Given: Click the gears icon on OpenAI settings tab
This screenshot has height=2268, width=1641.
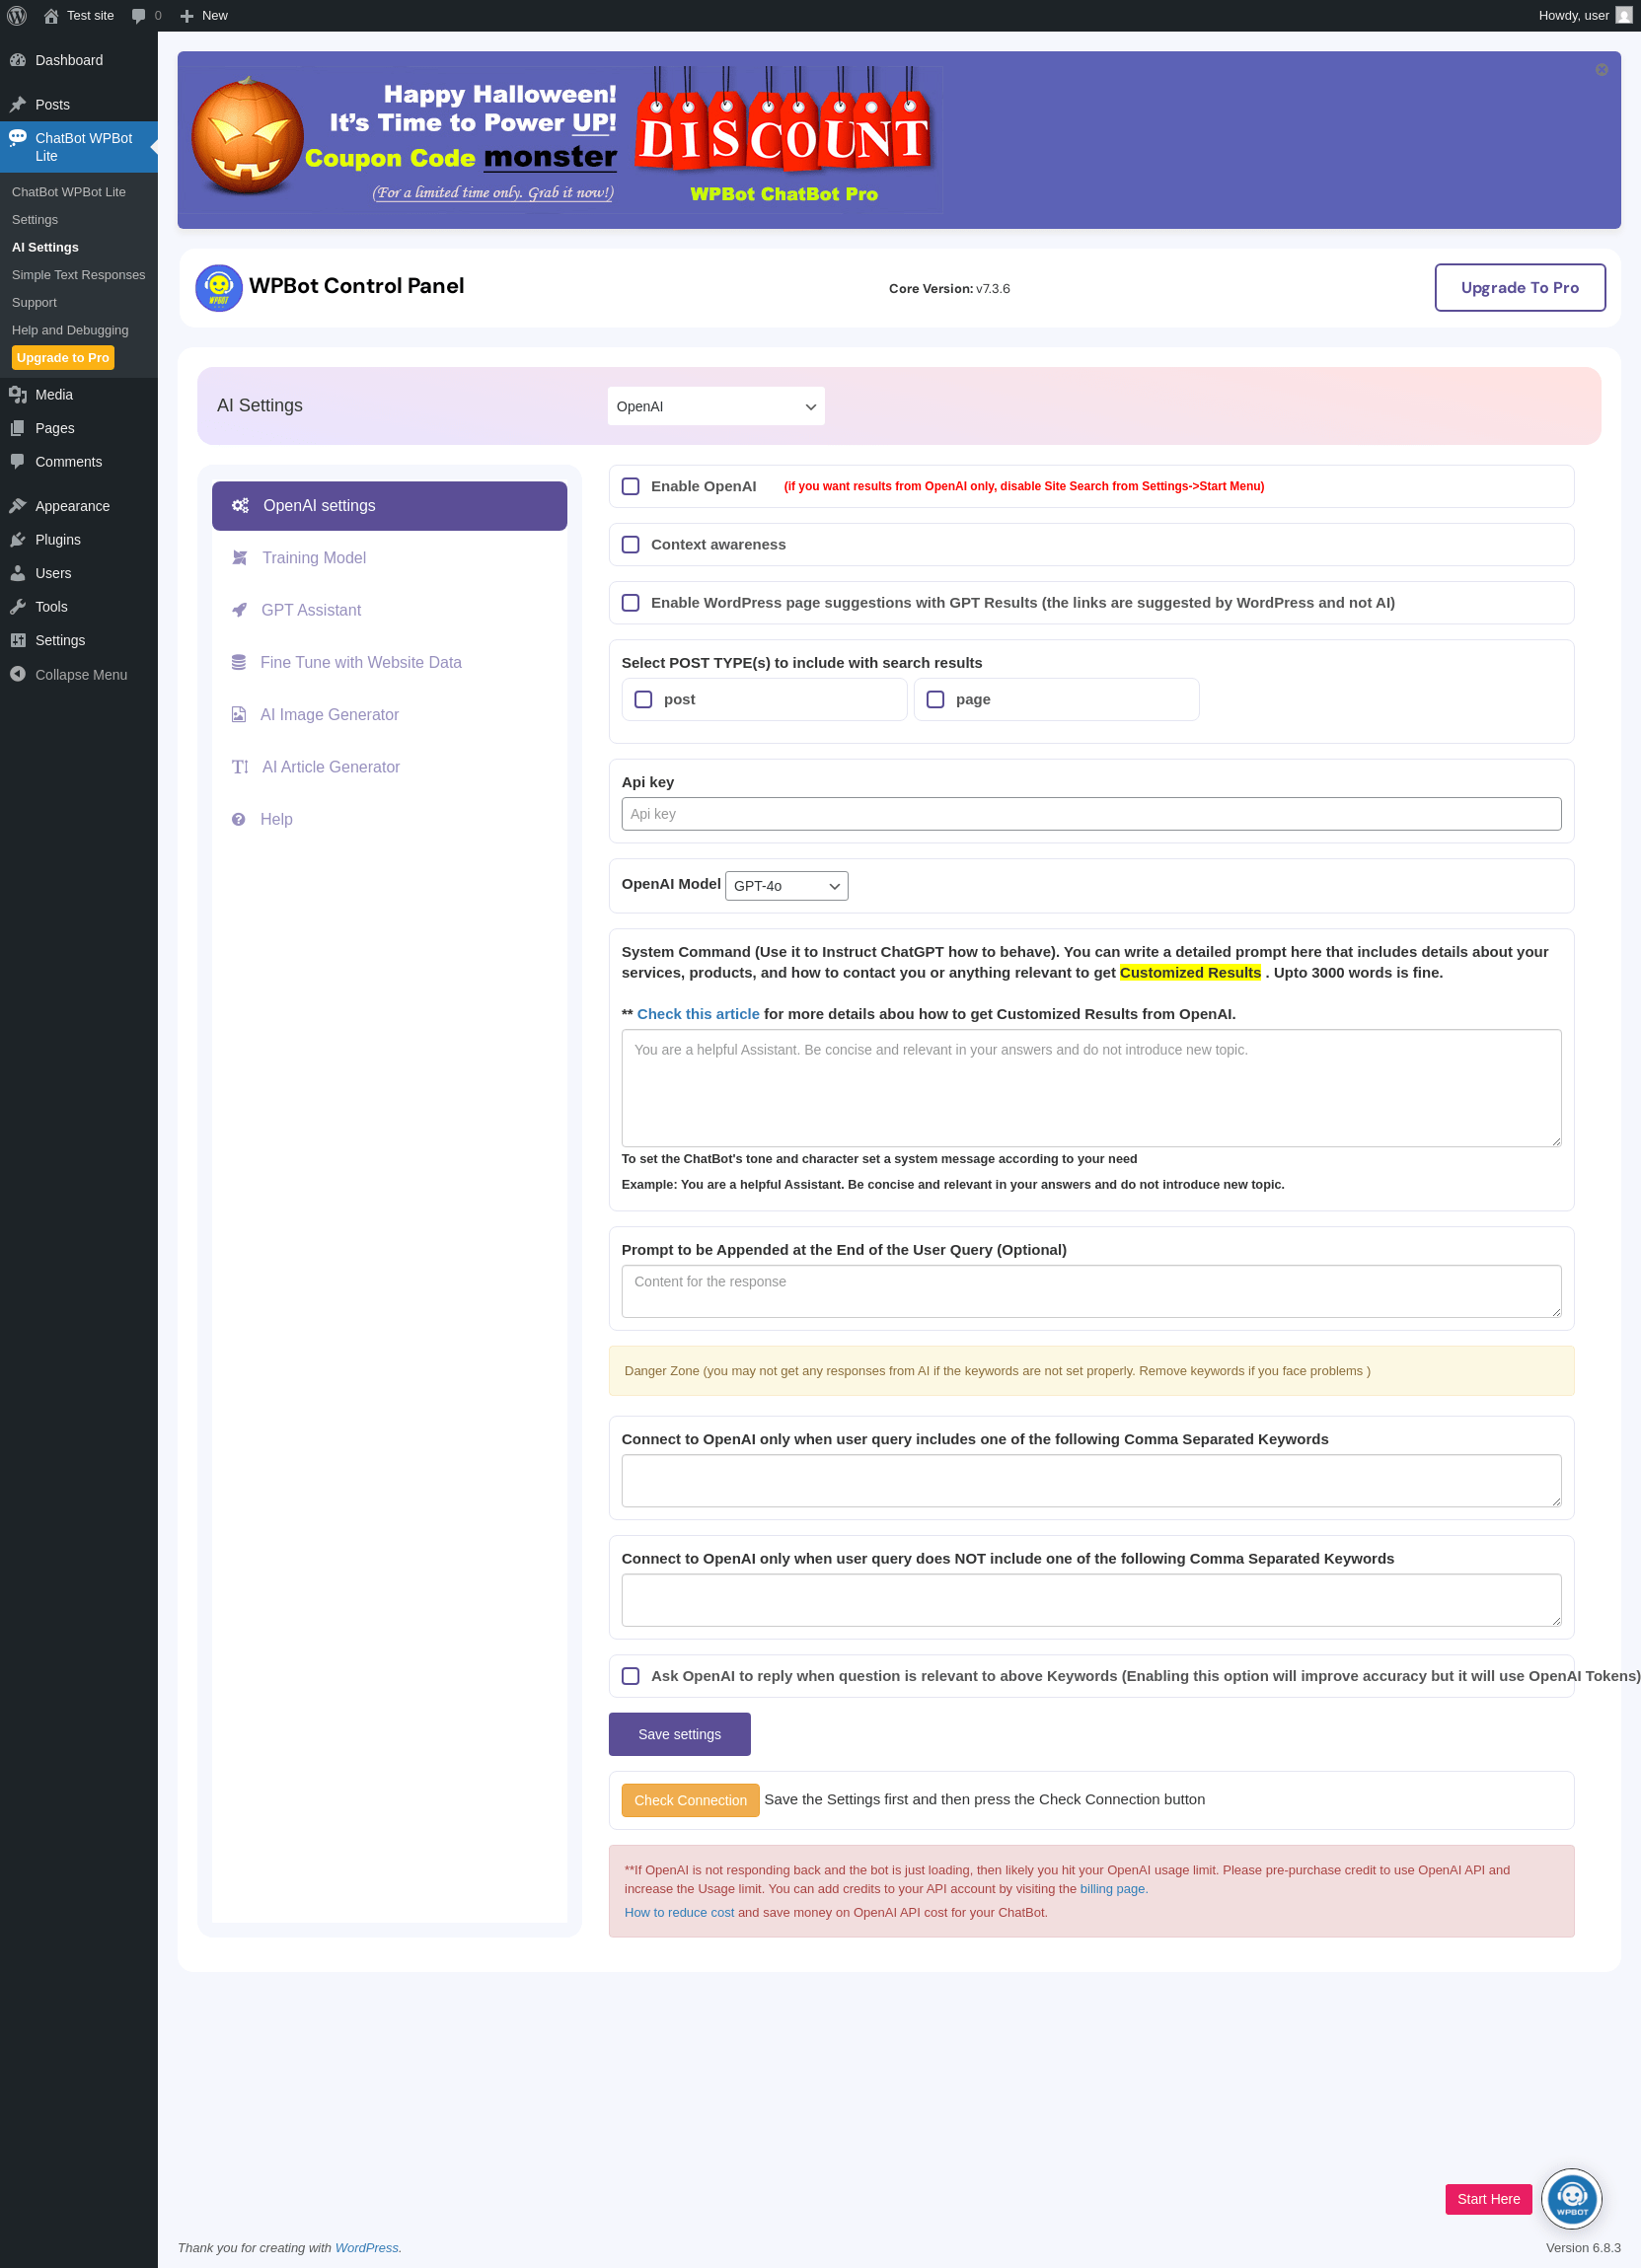Looking at the screenshot, I should click(x=240, y=506).
